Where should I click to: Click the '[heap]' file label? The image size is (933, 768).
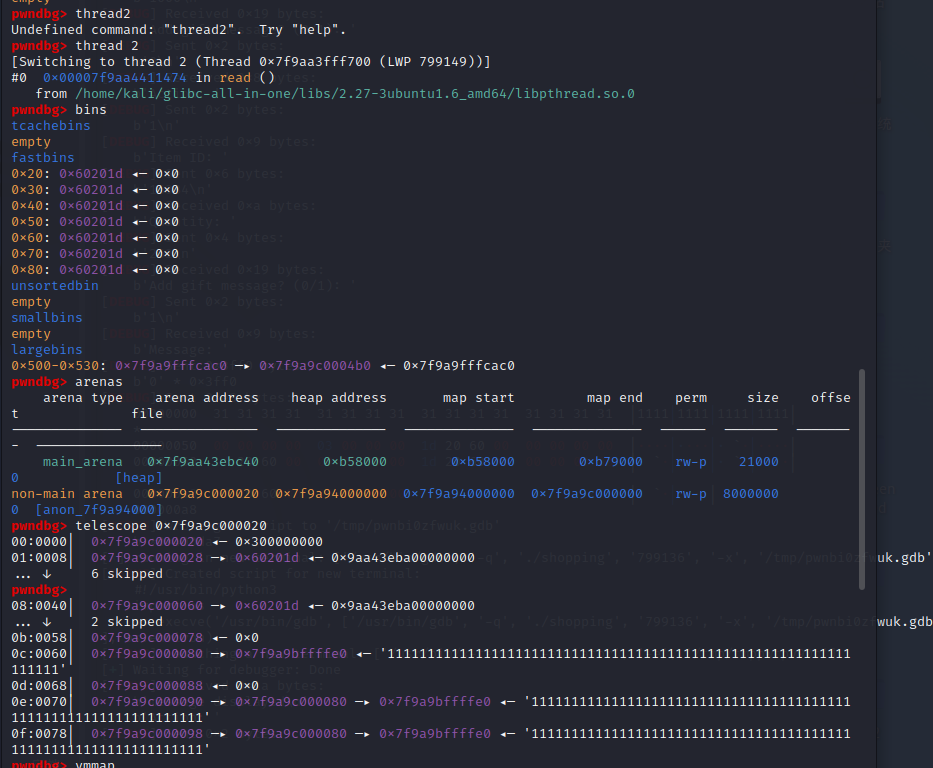(139, 478)
